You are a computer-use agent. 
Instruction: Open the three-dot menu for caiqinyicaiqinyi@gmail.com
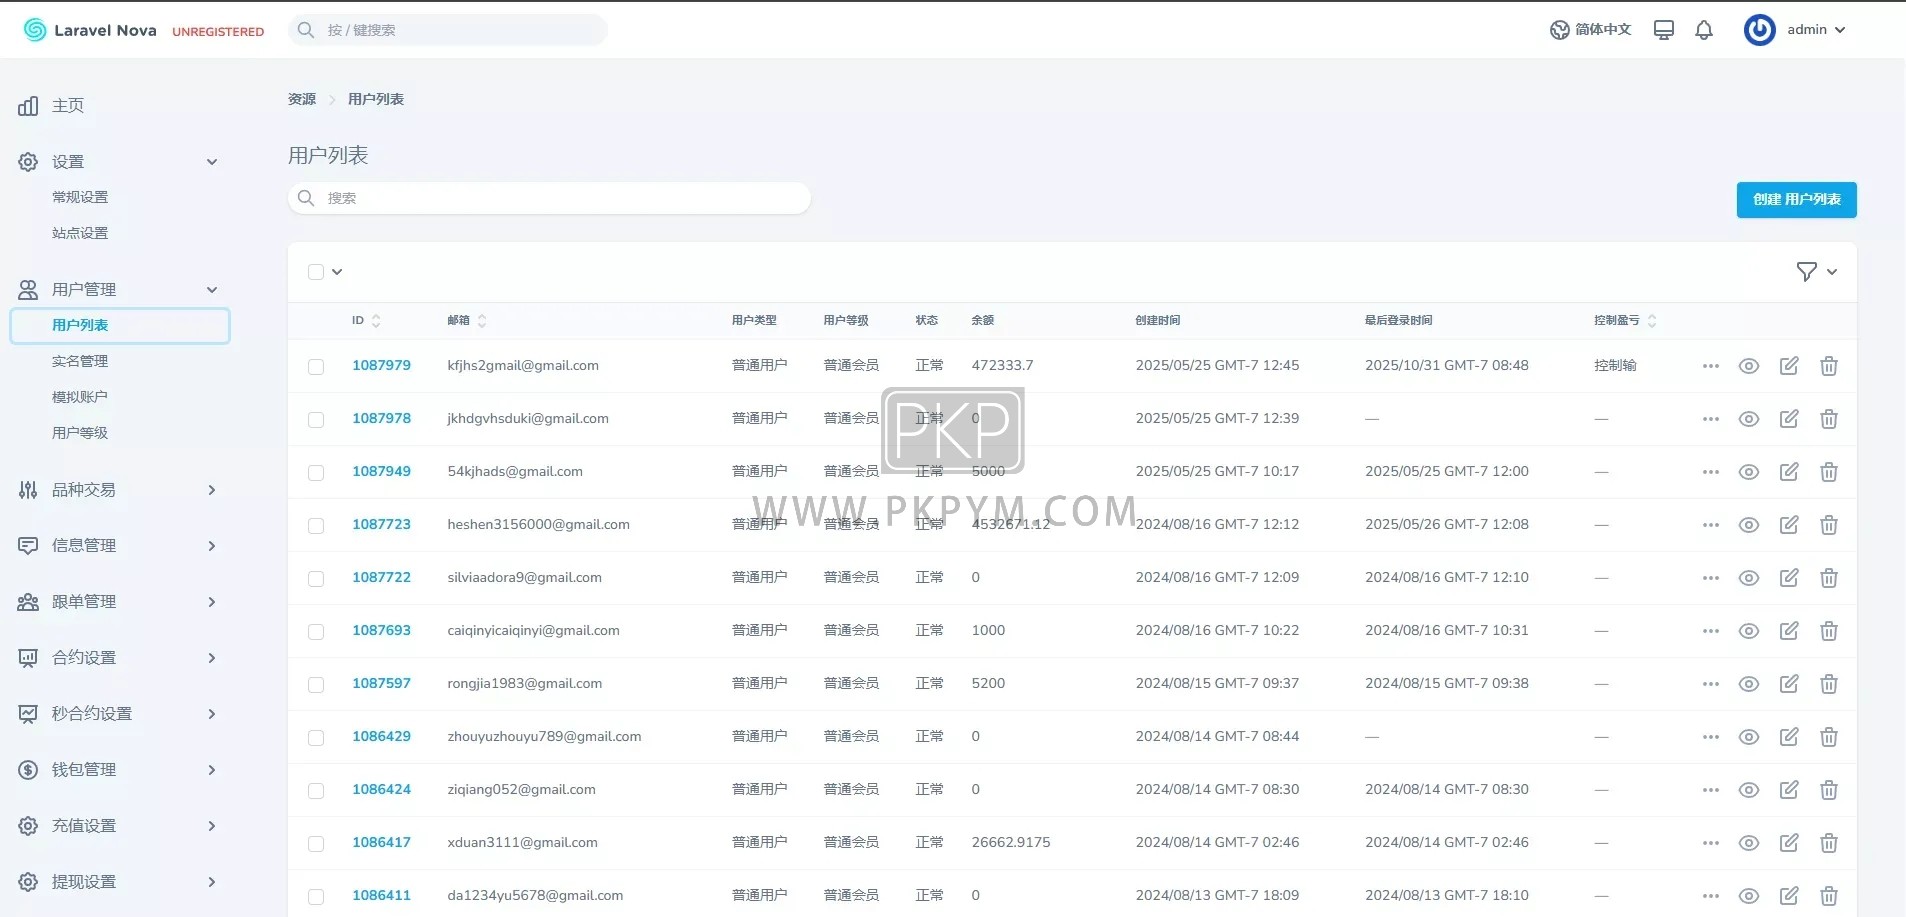(x=1711, y=631)
